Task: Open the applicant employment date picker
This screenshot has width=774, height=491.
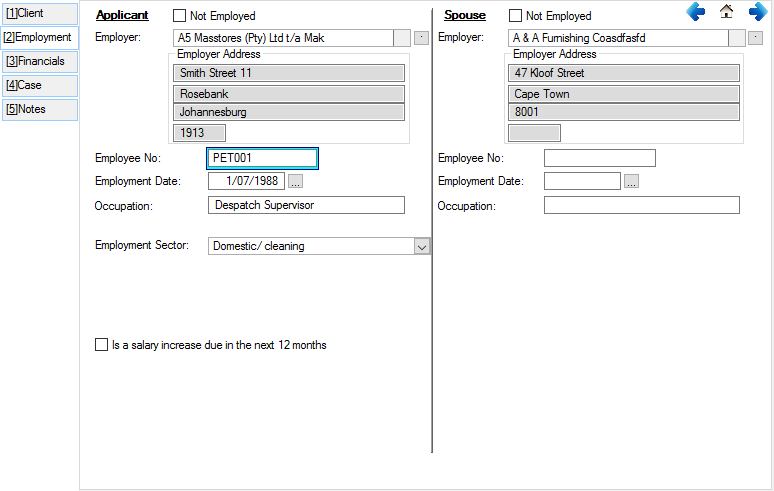Action: click(x=296, y=181)
